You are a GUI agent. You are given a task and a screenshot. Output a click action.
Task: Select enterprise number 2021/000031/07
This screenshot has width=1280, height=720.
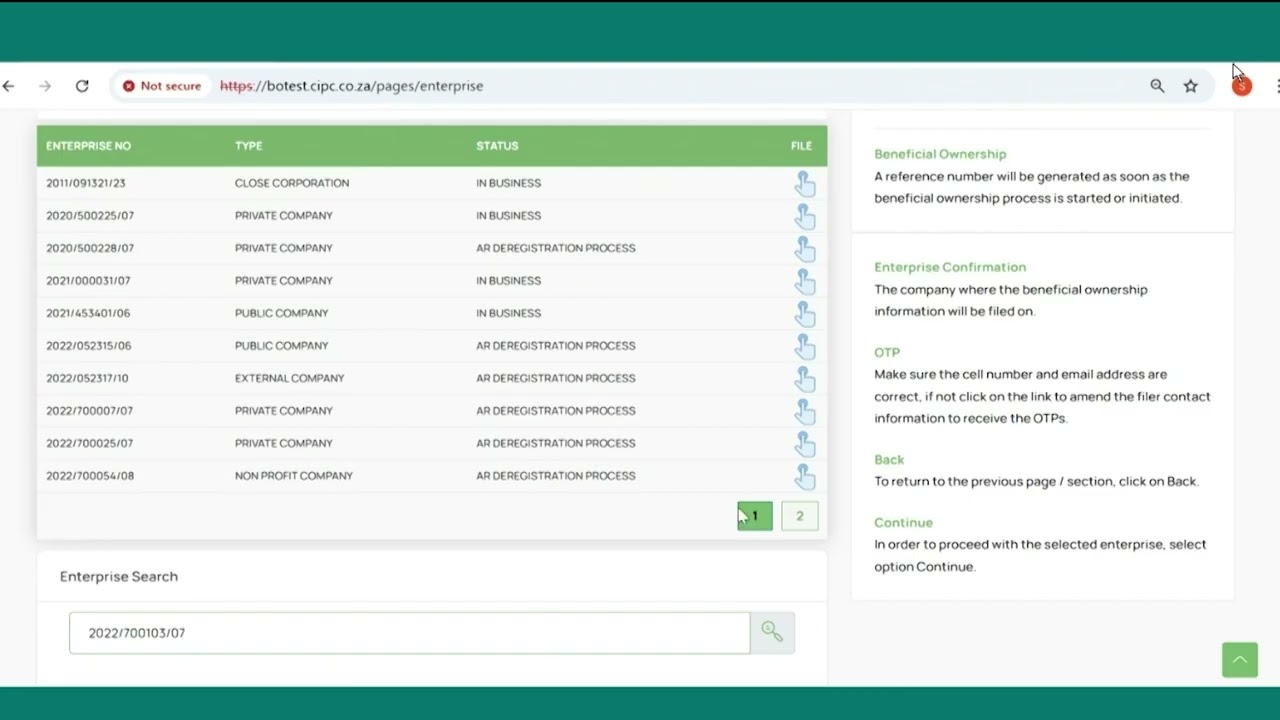[88, 281]
